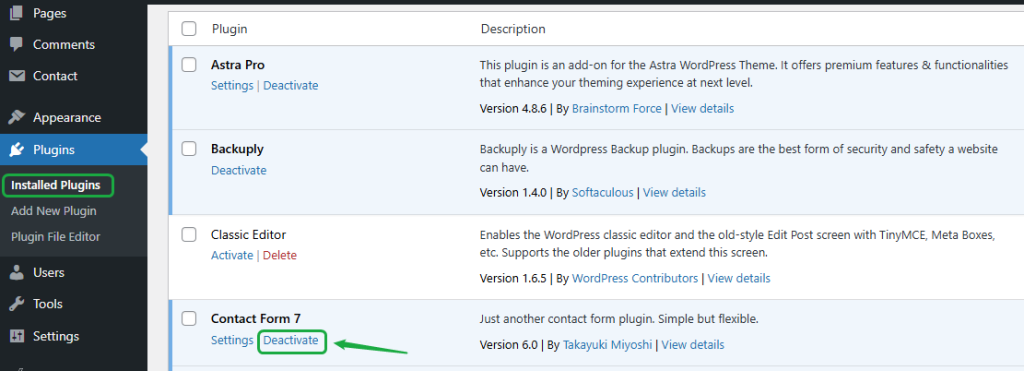The width and height of the screenshot is (1024, 371).
Task: Select Plugin File Editor submenu item
Action: (56, 236)
